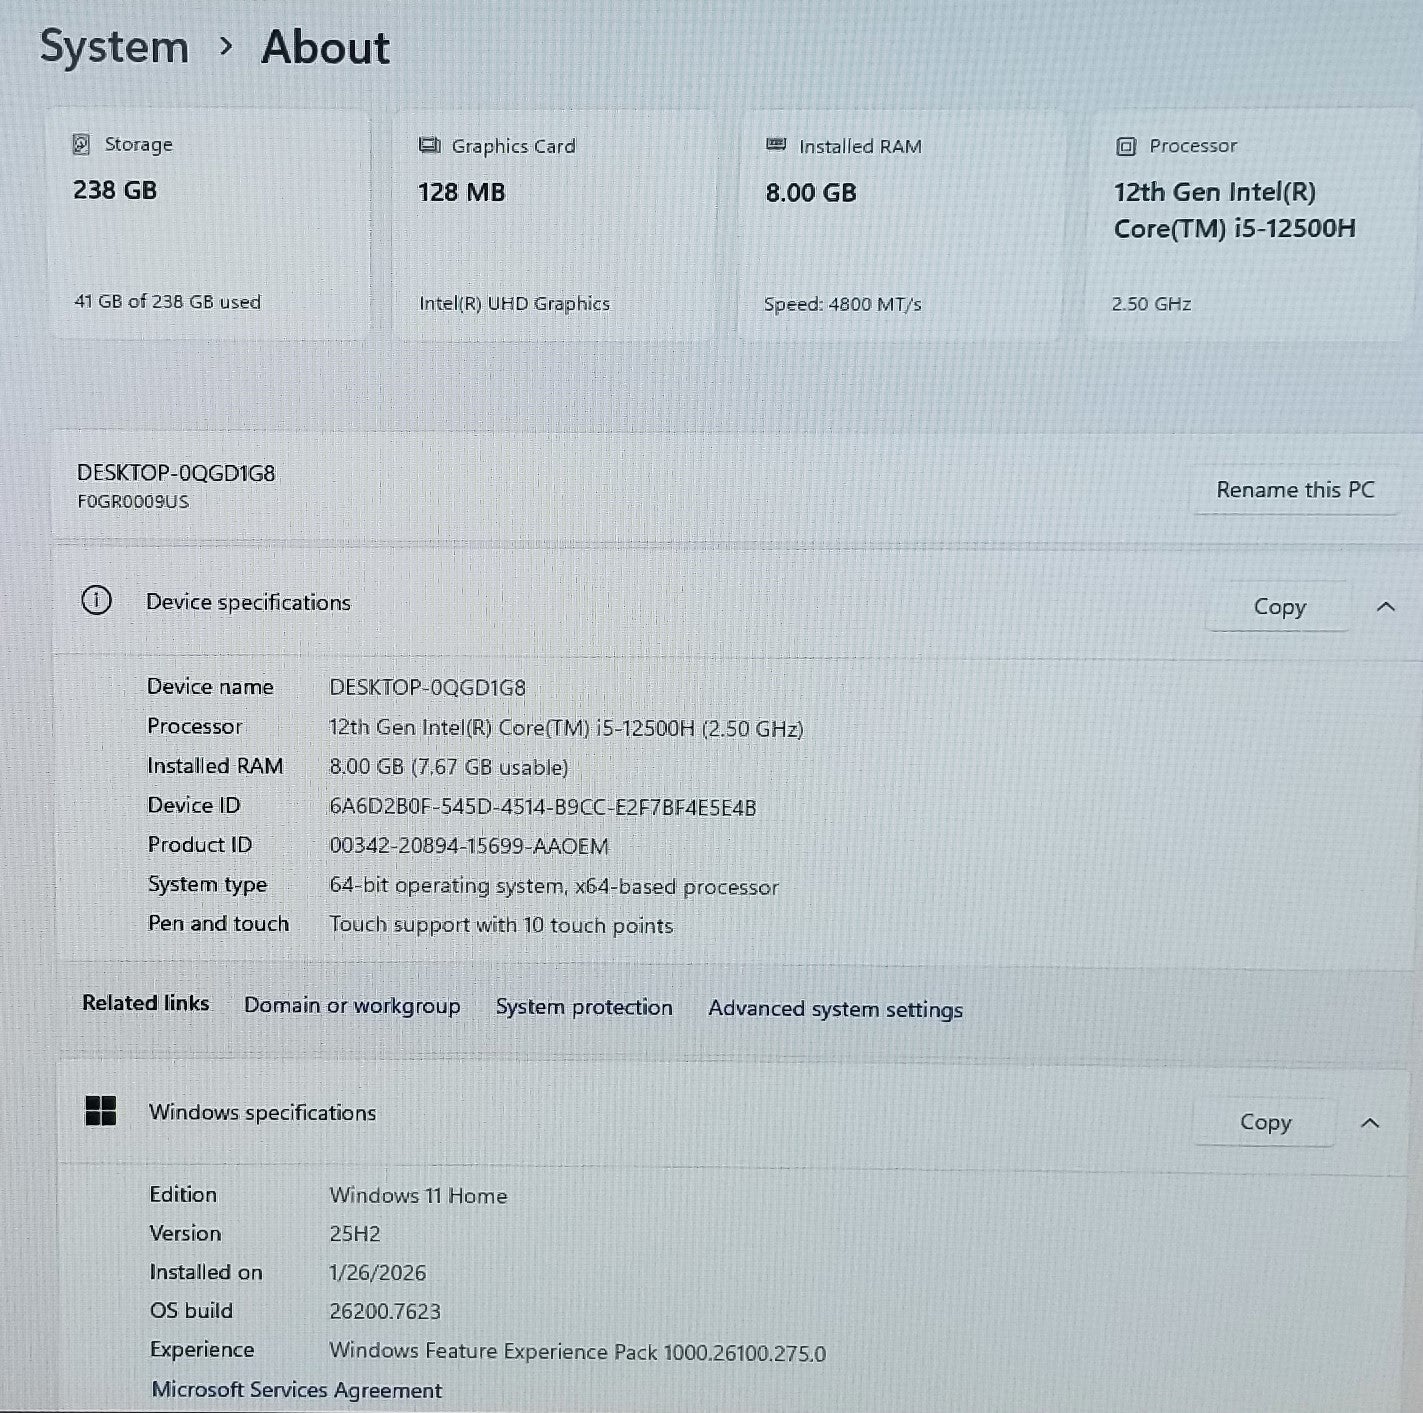Click the Graphics Card icon
The height and width of the screenshot is (1413, 1423).
(x=430, y=145)
